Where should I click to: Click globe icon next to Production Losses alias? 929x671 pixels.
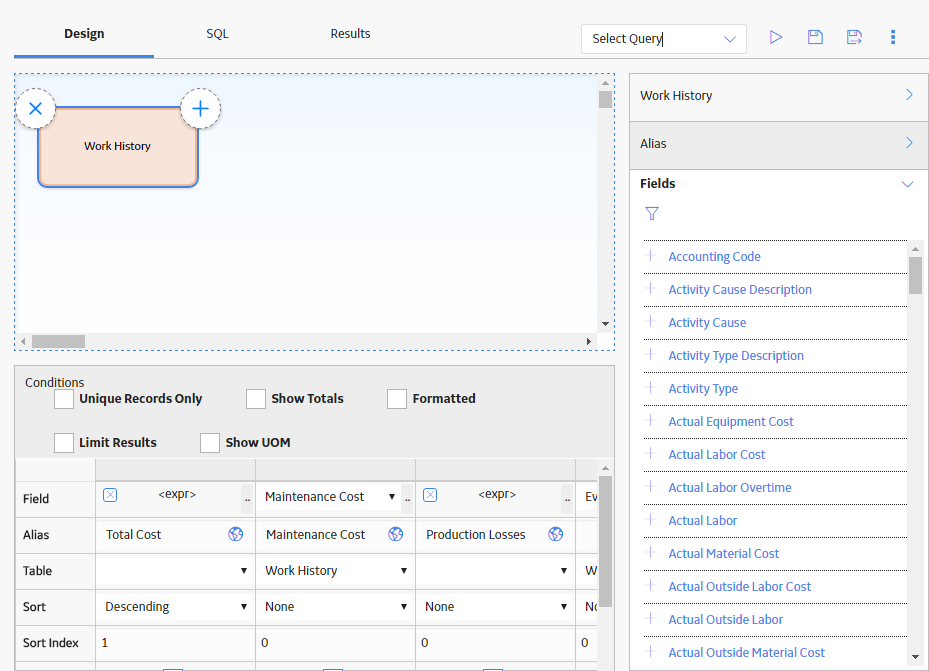[x=555, y=534]
